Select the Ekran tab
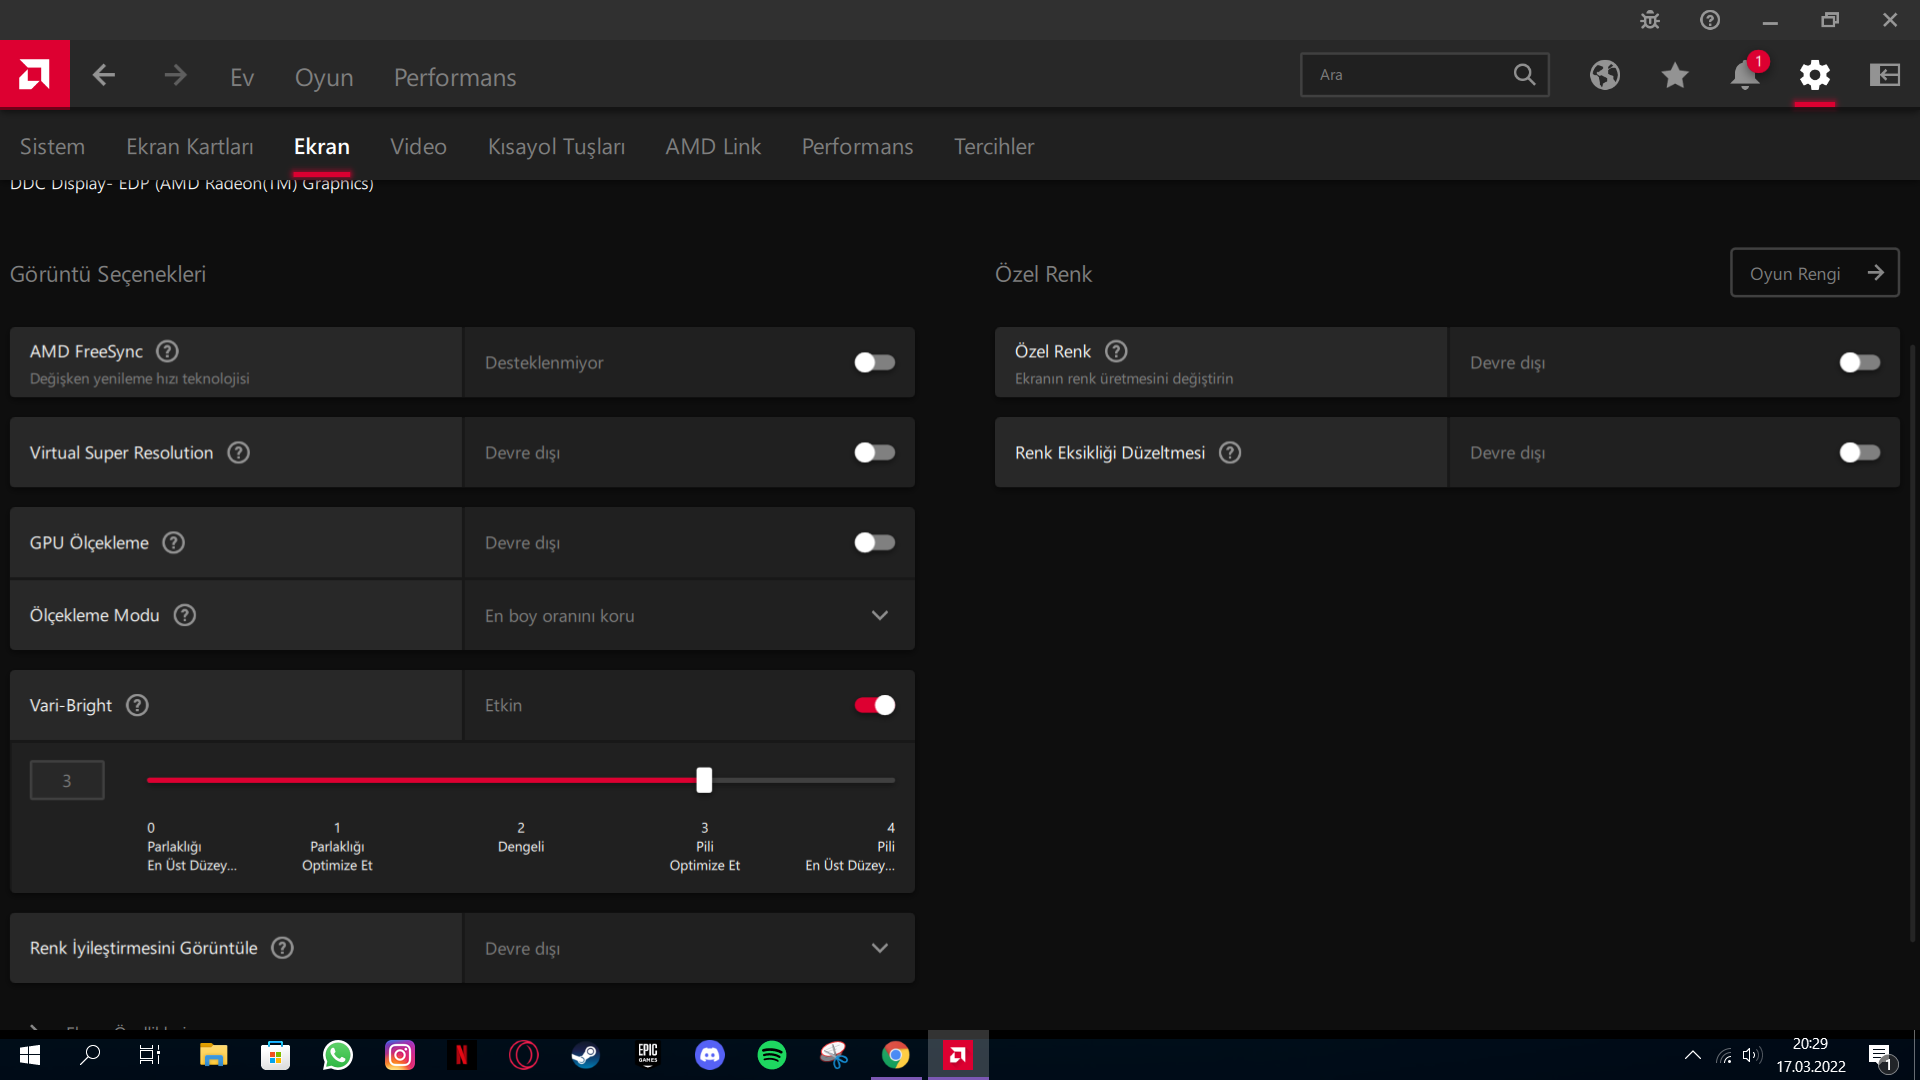The height and width of the screenshot is (1080, 1920). point(322,146)
